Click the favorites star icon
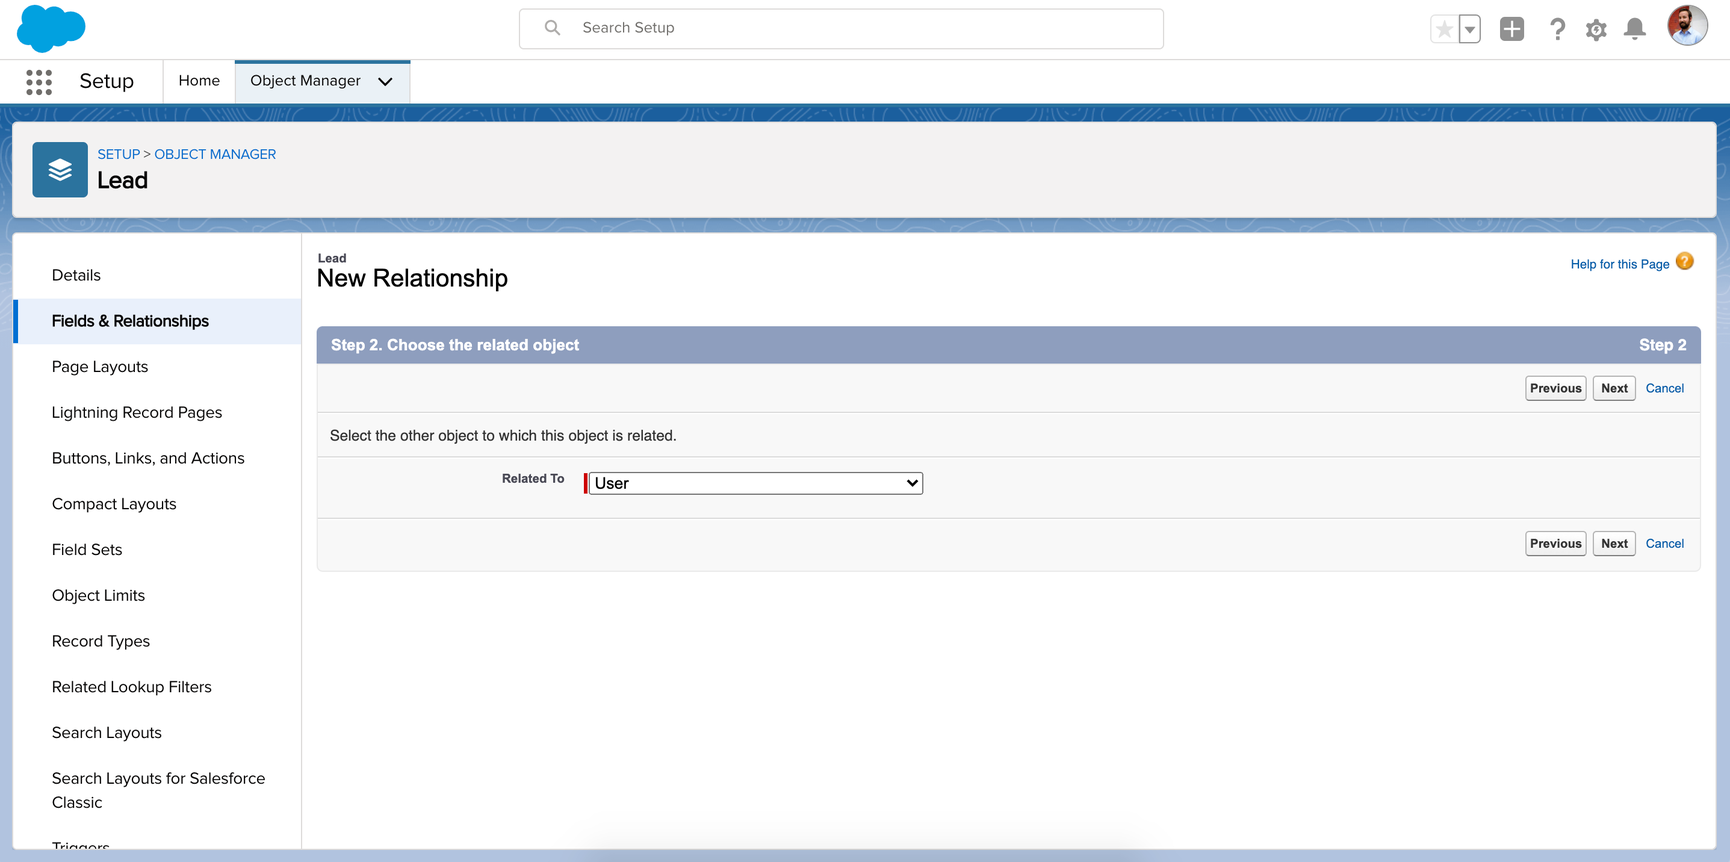Viewport: 1730px width, 862px height. (x=1444, y=29)
